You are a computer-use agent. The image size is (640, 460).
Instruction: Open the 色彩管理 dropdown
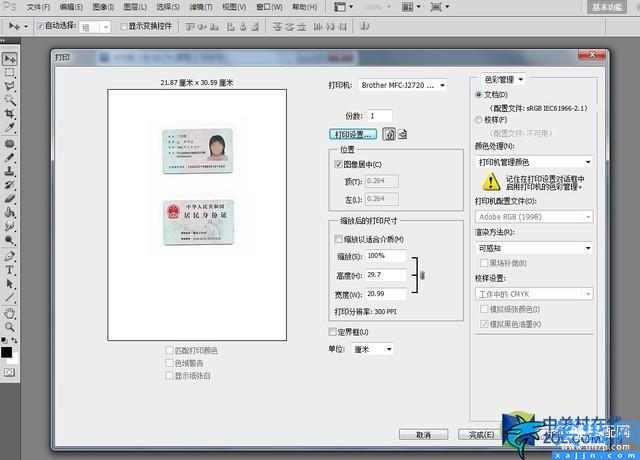coord(503,79)
